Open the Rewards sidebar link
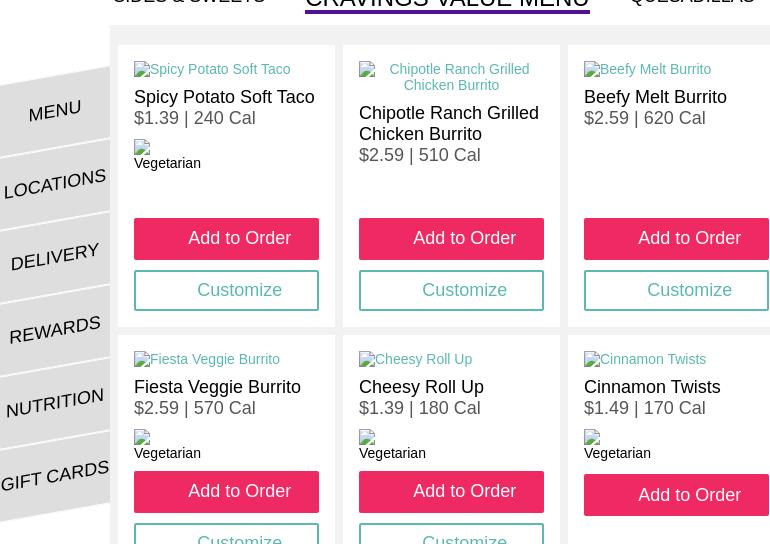This screenshot has width=770, height=544. tap(55, 330)
